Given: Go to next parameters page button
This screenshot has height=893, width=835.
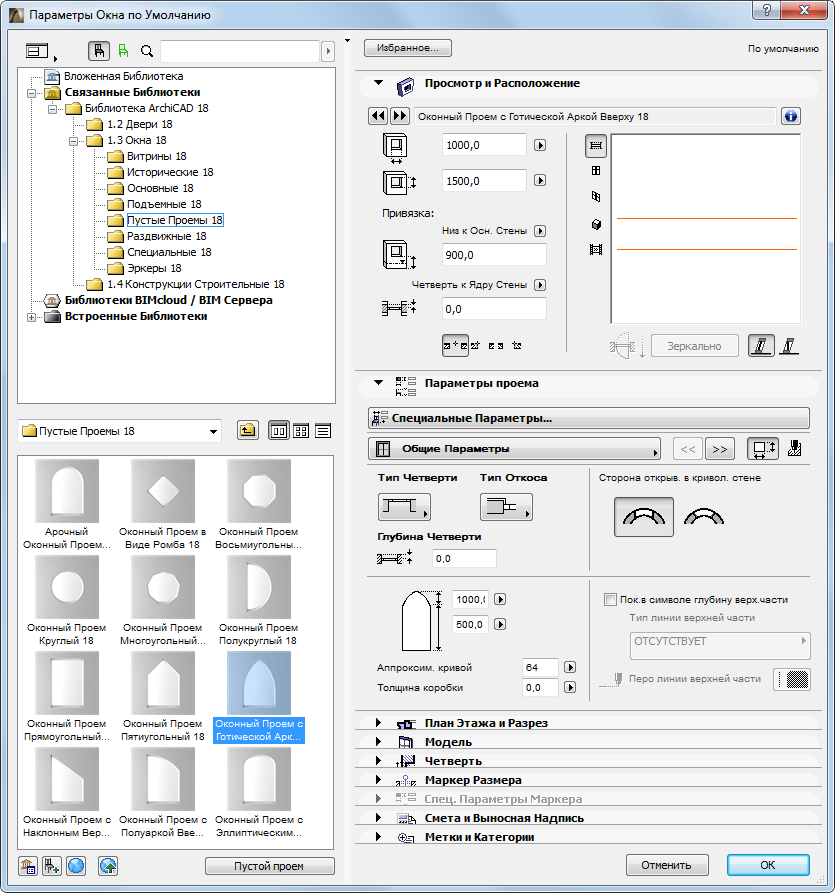Looking at the screenshot, I should 720,449.
